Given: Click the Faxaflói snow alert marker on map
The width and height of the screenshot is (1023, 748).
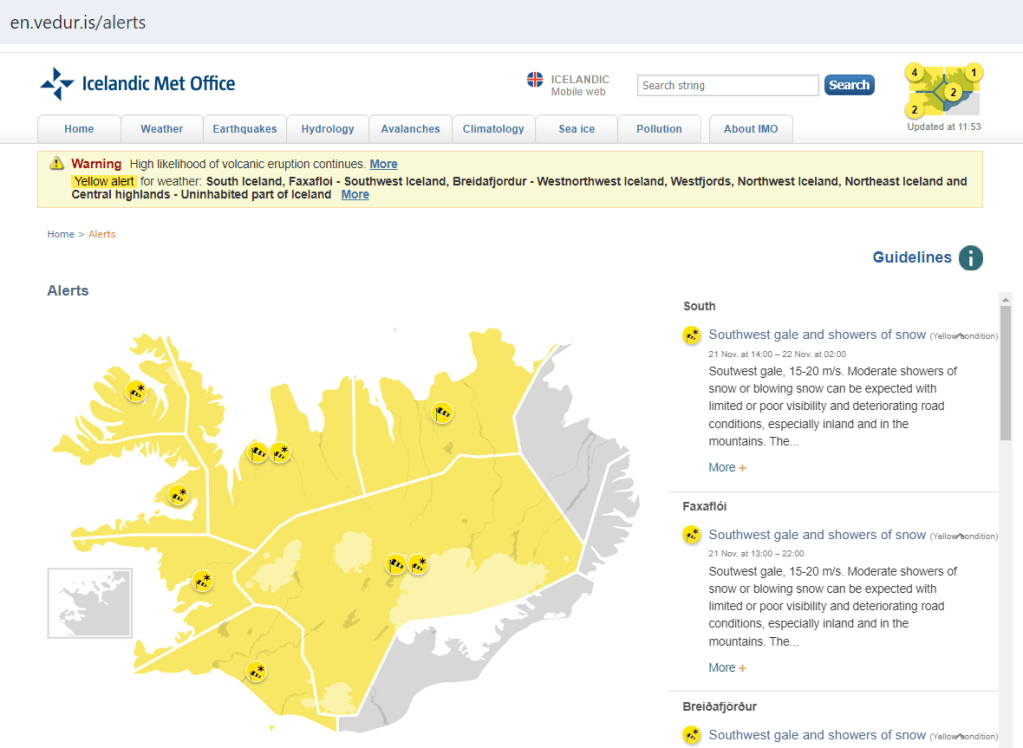Looking at the screenshot, I should click(203, 581).
